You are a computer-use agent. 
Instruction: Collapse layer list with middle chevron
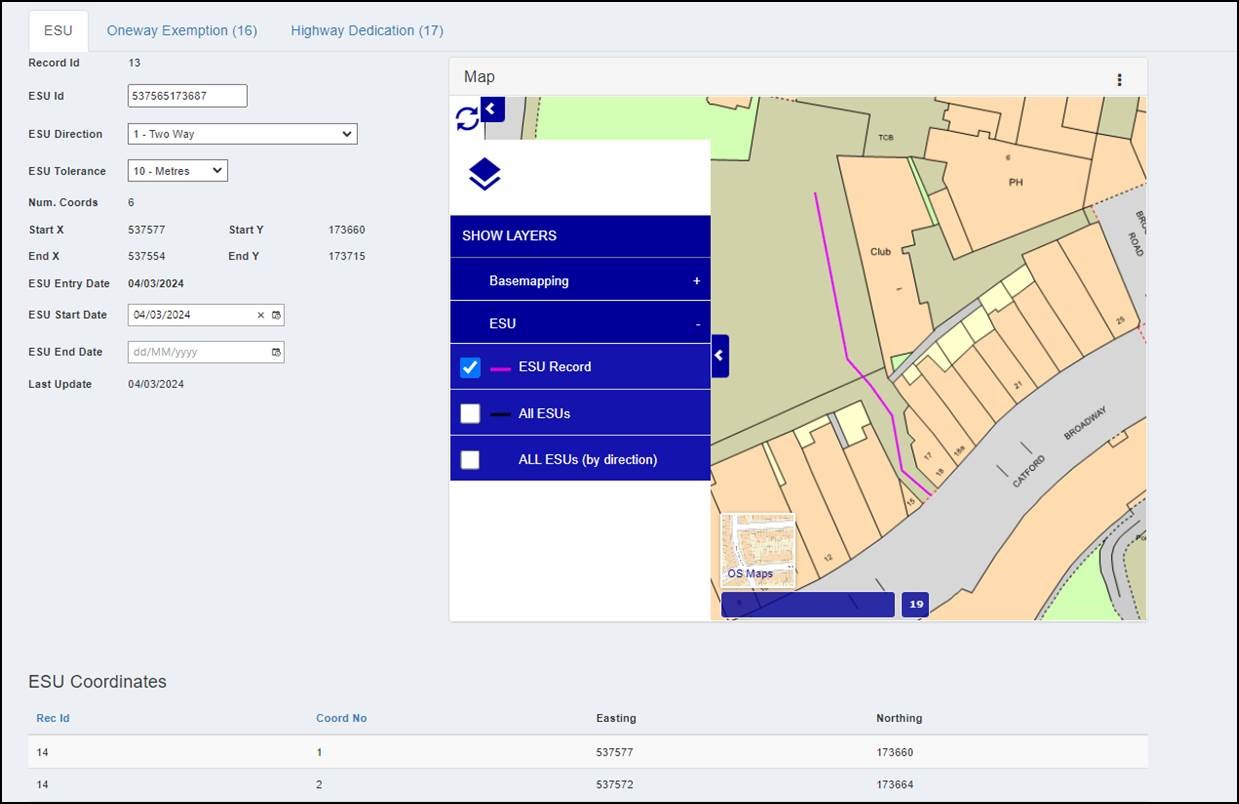point(720,356)
